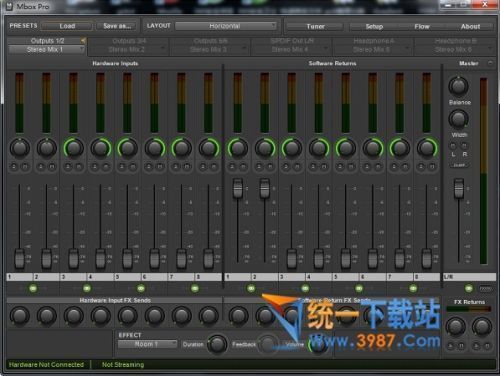This screenshot has width=500, height=376.
Task: Click the Master Balance knob
Action: pyautogui.click(x=459, y=86)
